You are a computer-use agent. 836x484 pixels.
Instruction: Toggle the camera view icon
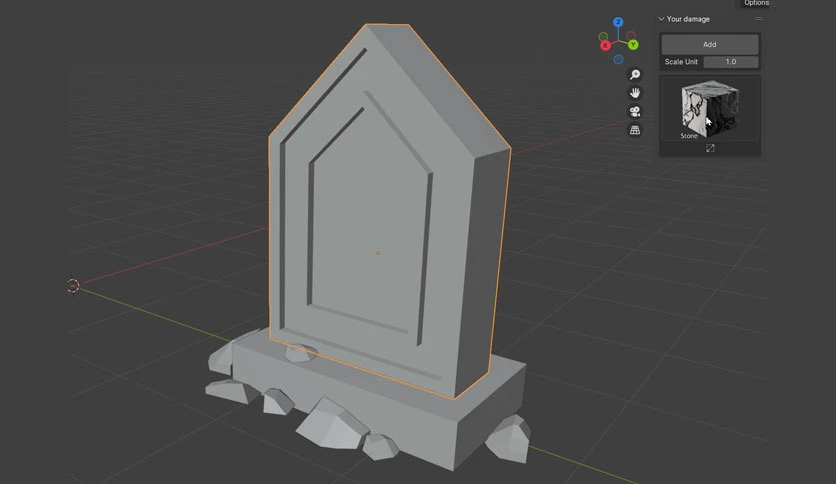tap(634, 111)
